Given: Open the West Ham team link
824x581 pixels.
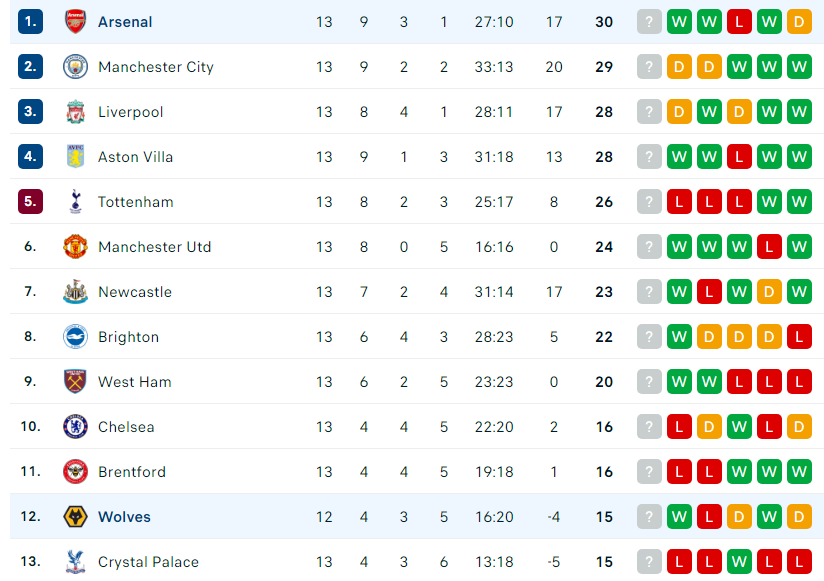Looking at the screenshot, I should tap(135, 382).
